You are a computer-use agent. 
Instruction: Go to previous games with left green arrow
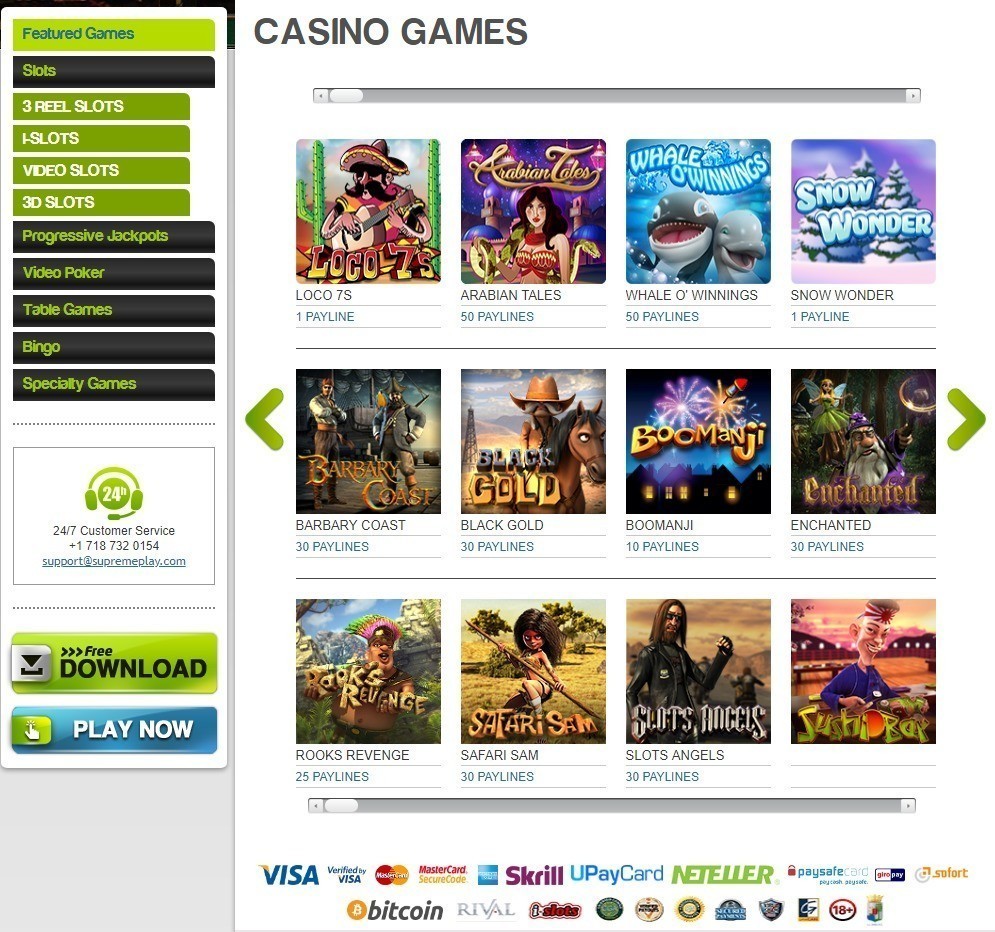pyautogui.click(x=265, y=419)
